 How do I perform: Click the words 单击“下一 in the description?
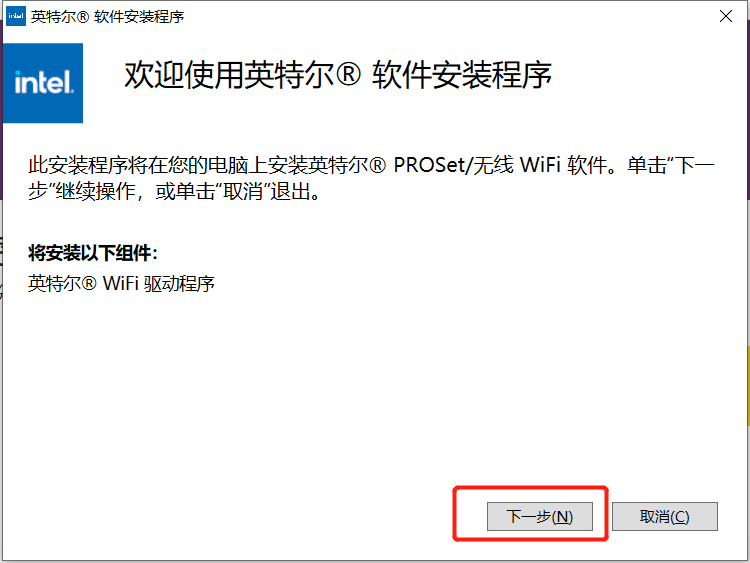[671, 165]
